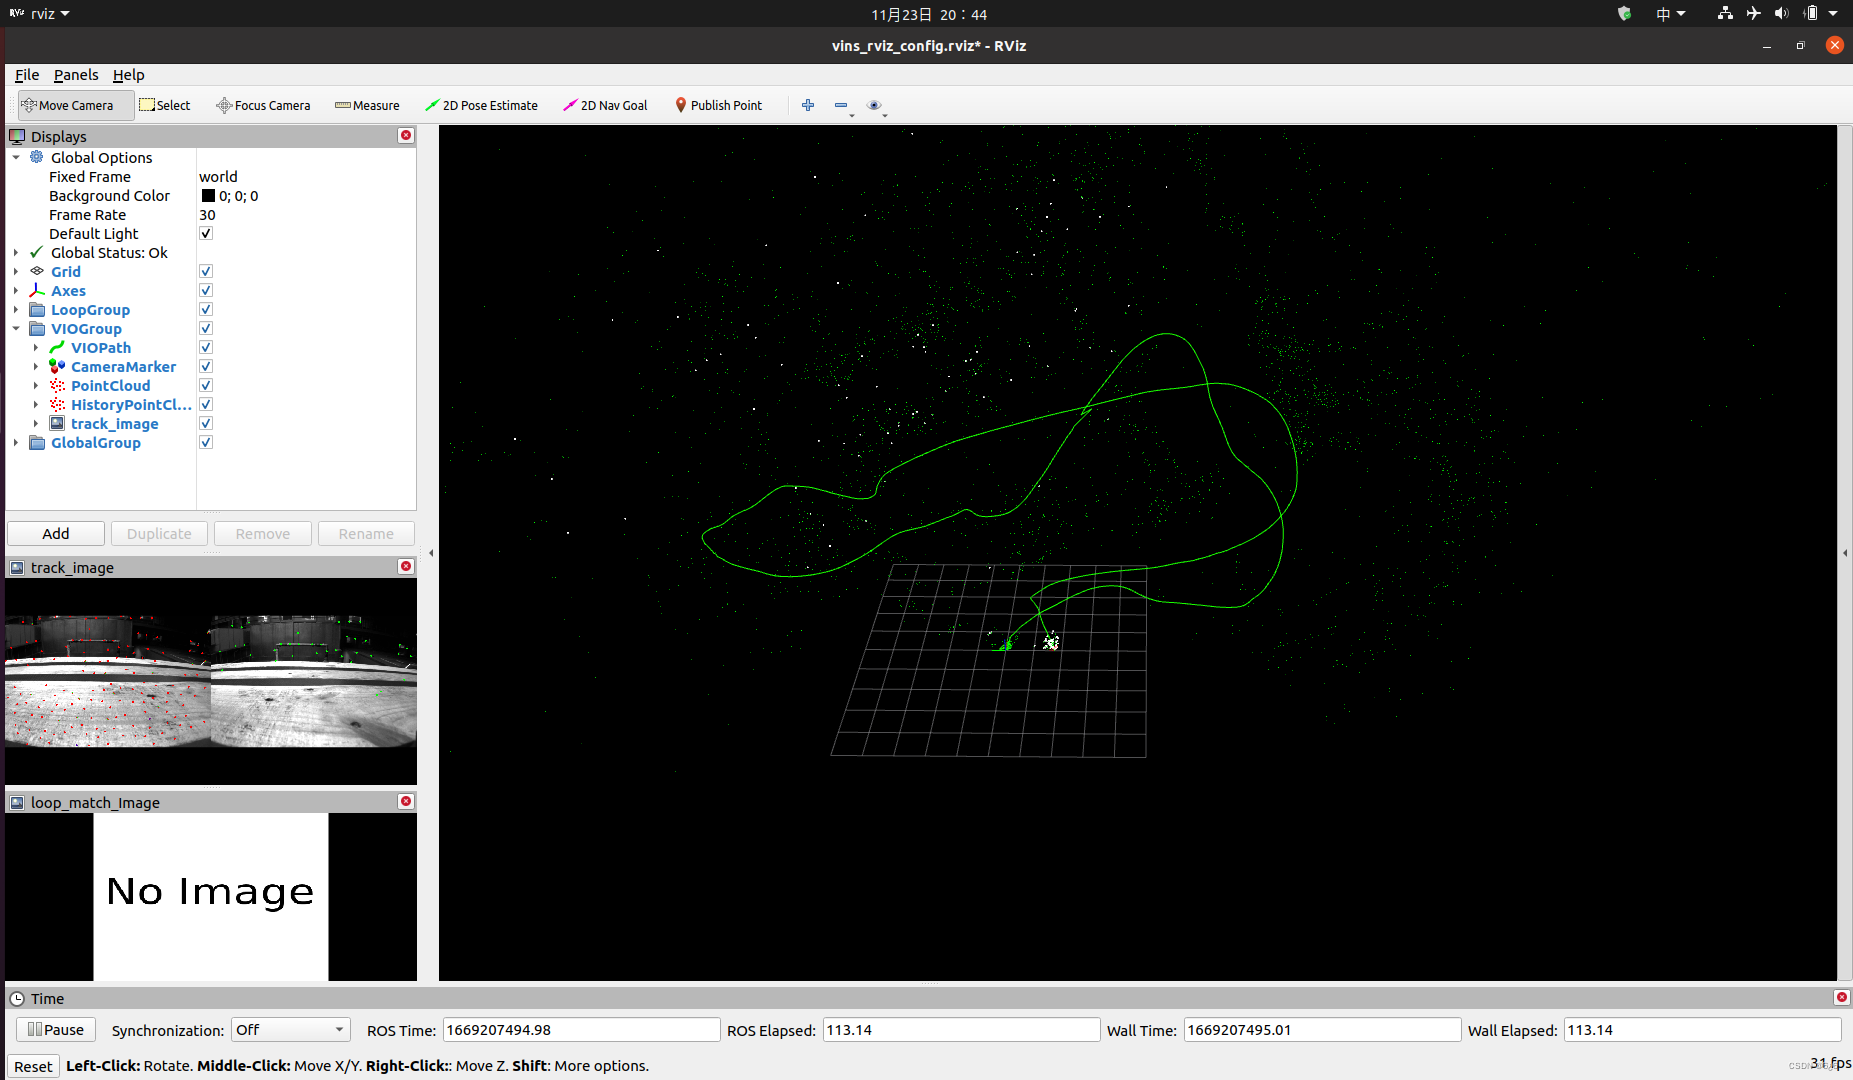Pause the time with the Pause button

(x=56, y=1029)
